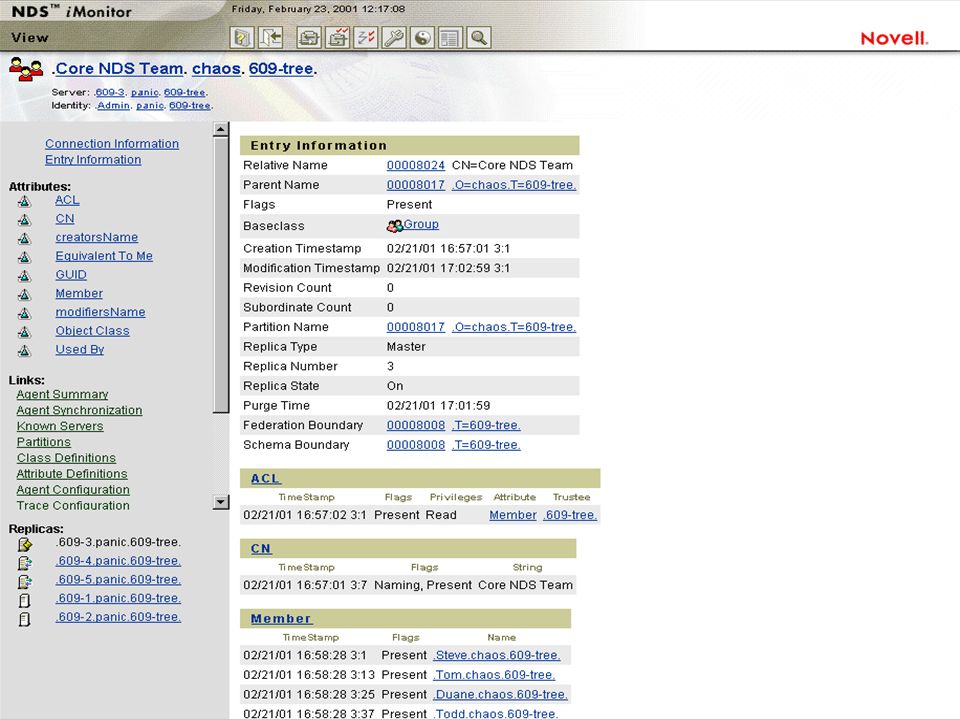The width and height of the screenshot is (960, 720).
Task: Open the Member section header link
Action: 281,618
